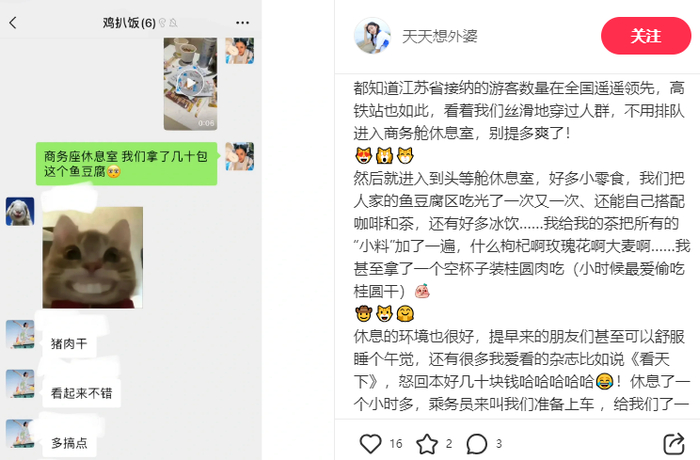Follow the author with the 关注 button
The width and height of the screenshot is (700, 460).
tap(646, 36)
